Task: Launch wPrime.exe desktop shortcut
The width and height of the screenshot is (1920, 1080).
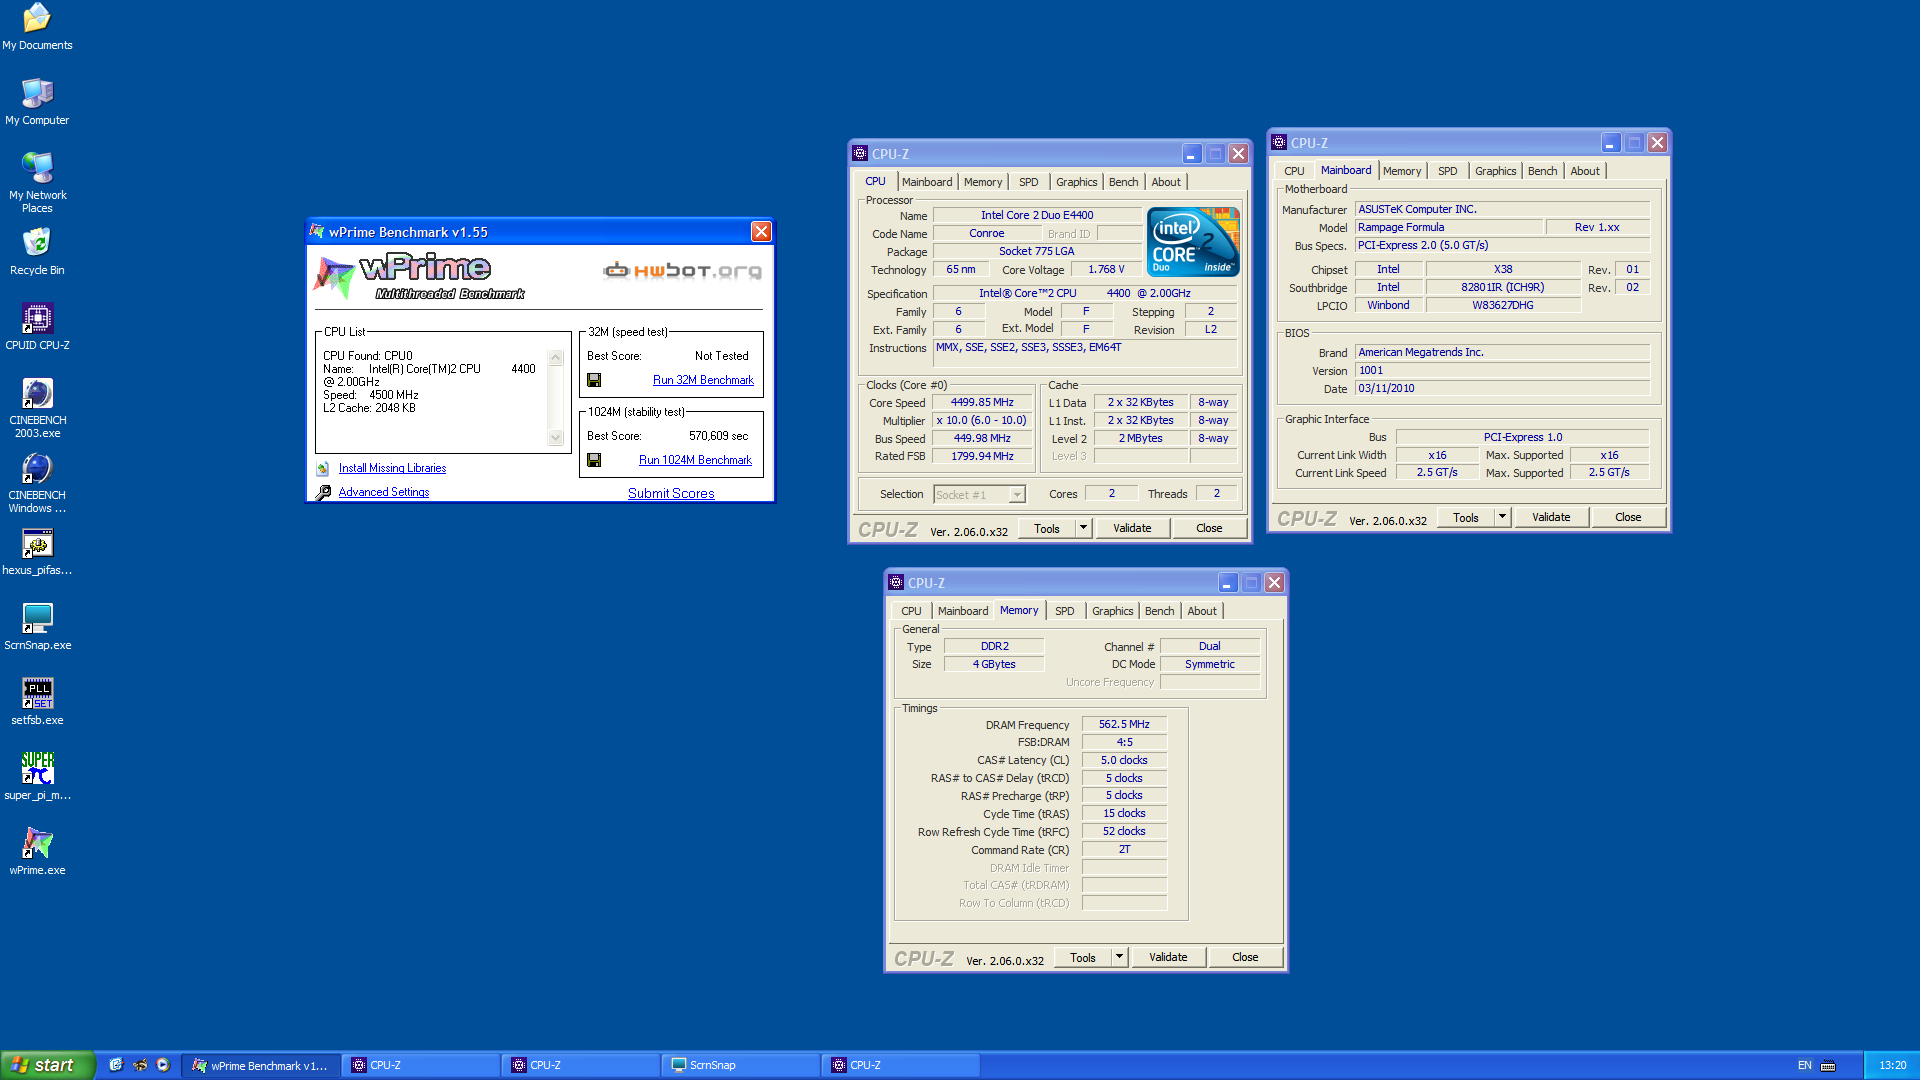Action: coord(37,852)
